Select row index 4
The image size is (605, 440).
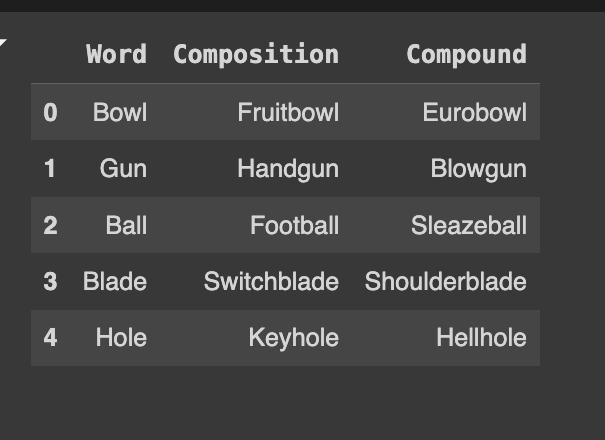pyautogui.click(x=50, y=338)
